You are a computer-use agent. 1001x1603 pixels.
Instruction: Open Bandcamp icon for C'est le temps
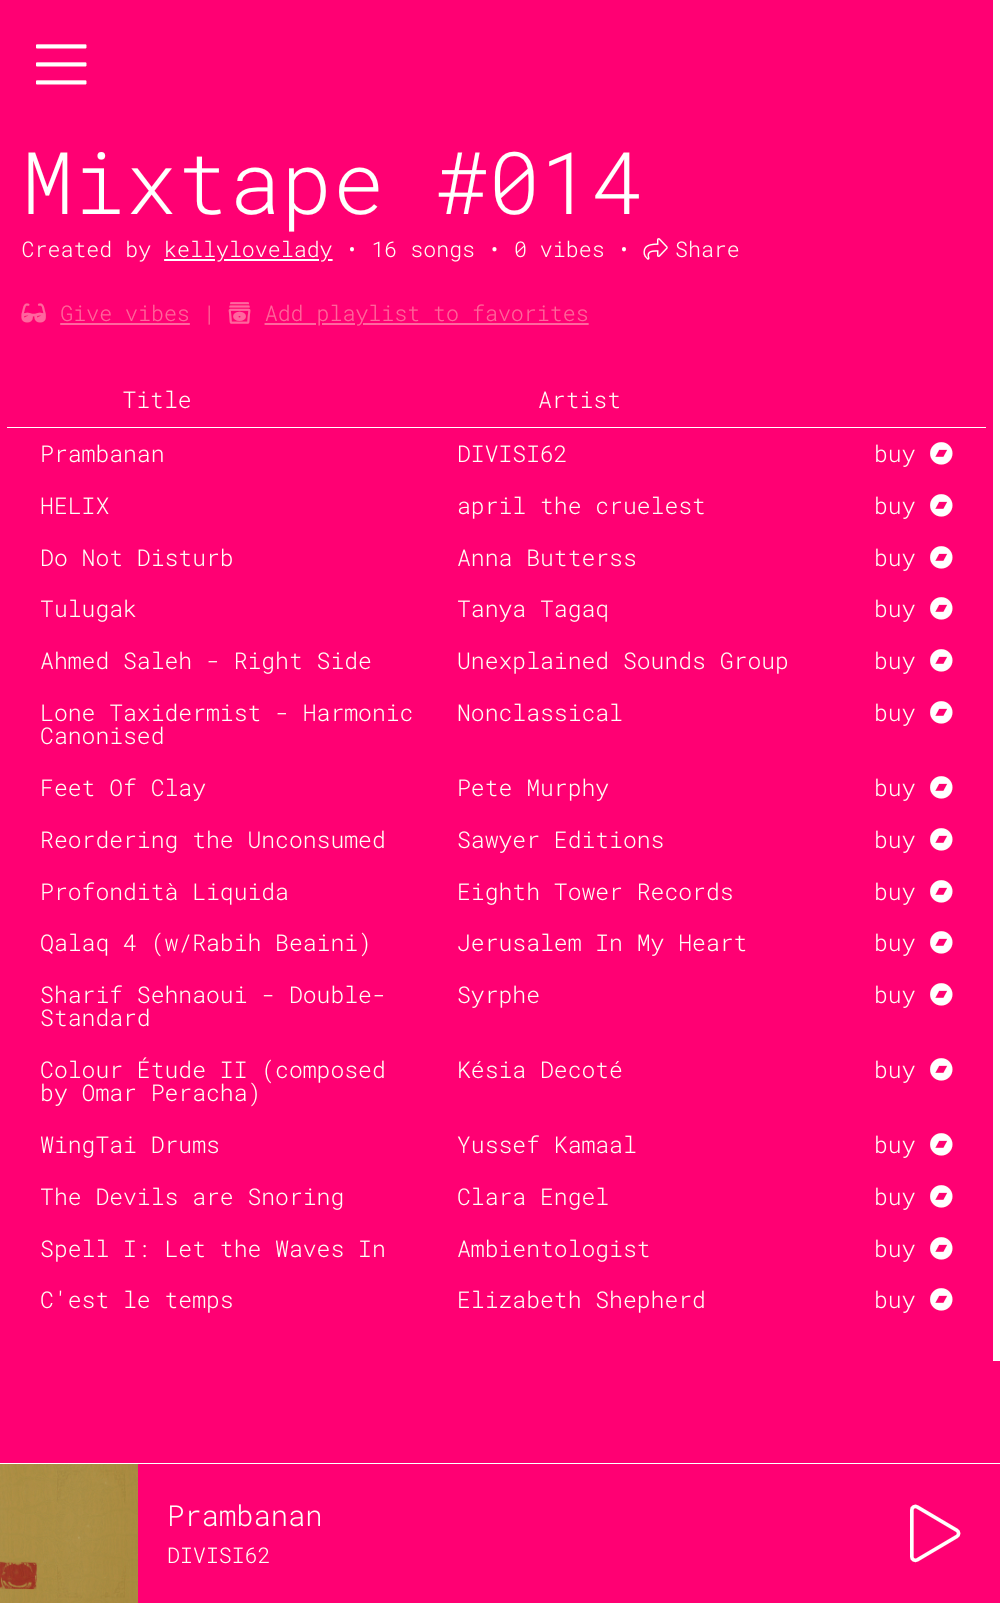941,1300
